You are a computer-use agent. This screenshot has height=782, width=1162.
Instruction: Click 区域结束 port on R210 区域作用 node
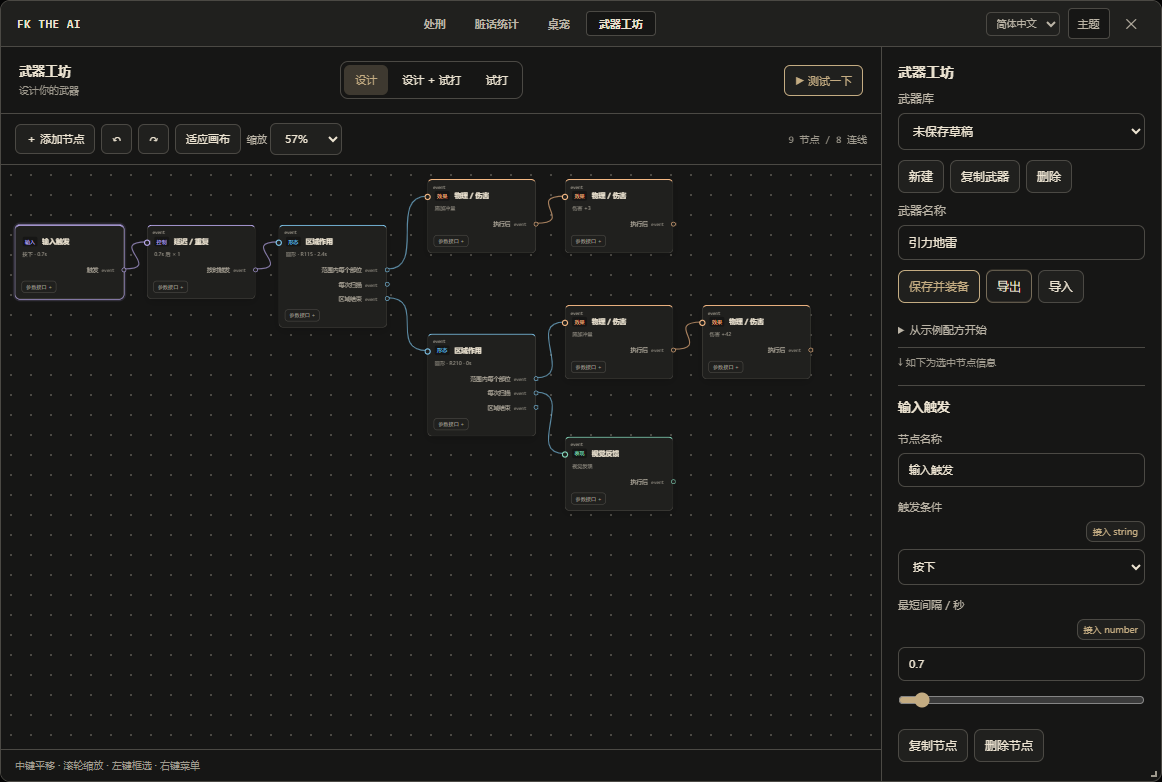(x=536, y=408)
